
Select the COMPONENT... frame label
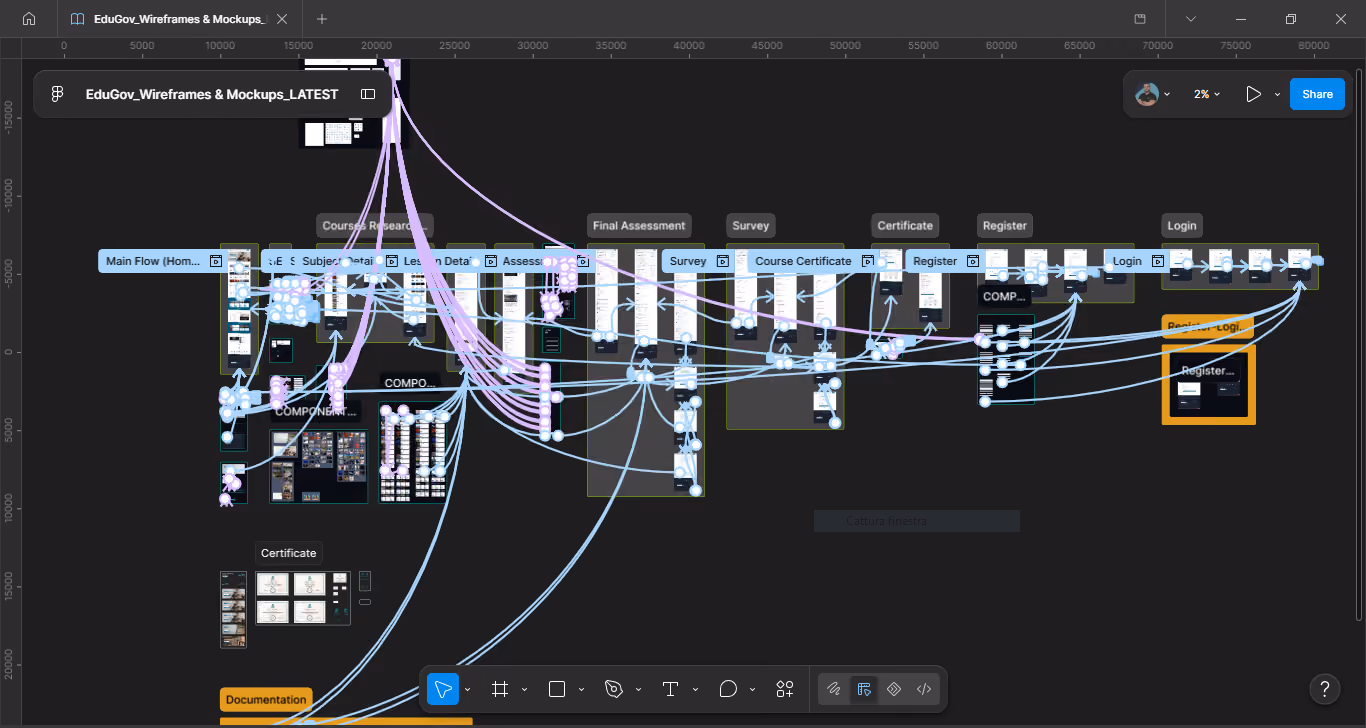point(316,411)
